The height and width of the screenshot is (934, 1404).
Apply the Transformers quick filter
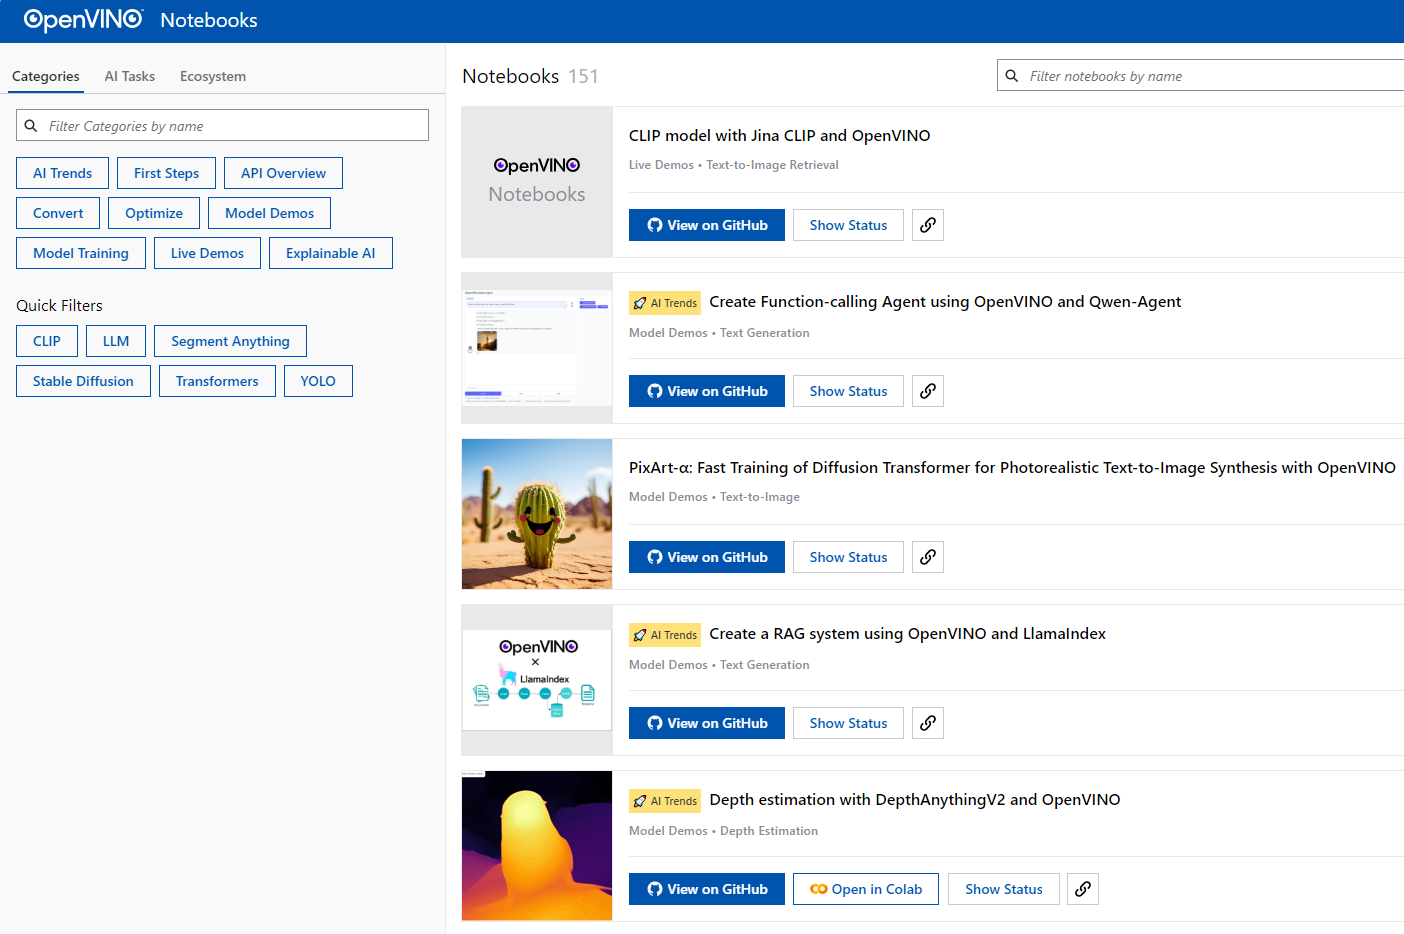tap(217, 381)
